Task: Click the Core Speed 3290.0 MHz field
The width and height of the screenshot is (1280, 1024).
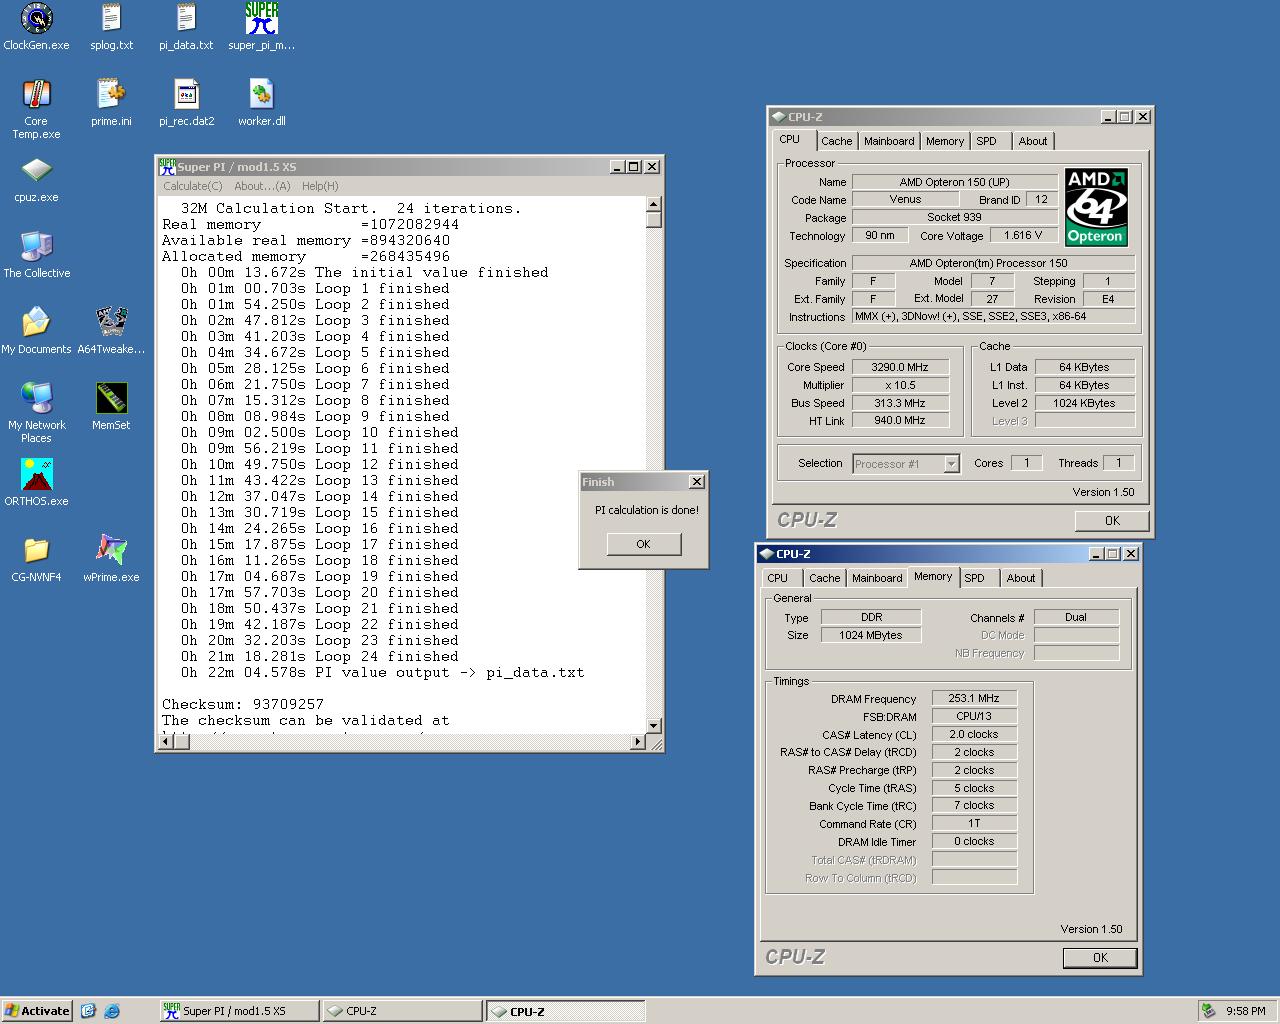Action: point(900,367)
